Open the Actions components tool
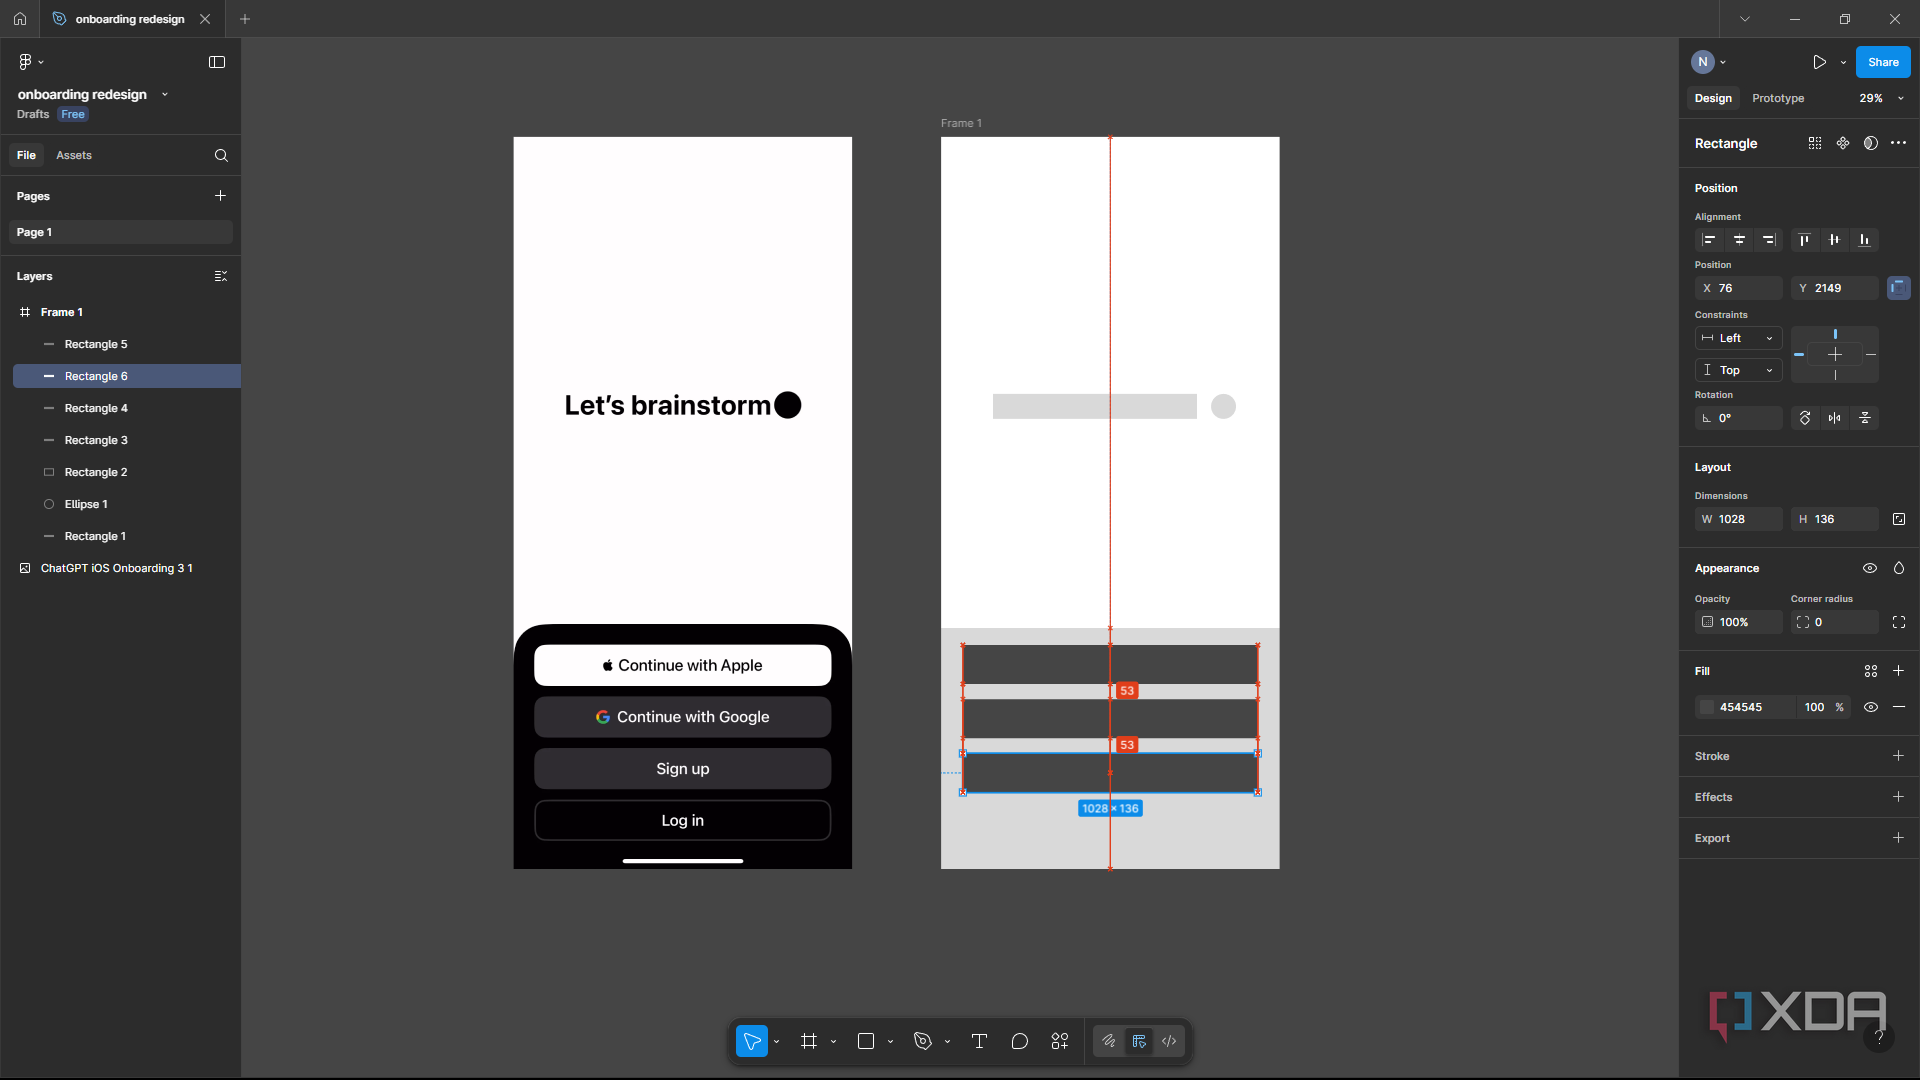 coord(1060,1041)
